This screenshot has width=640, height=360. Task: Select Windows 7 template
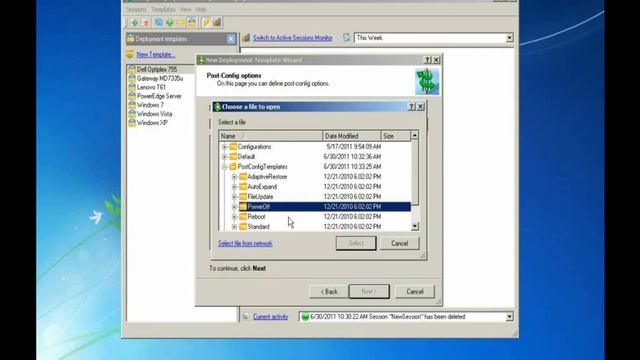150,105
